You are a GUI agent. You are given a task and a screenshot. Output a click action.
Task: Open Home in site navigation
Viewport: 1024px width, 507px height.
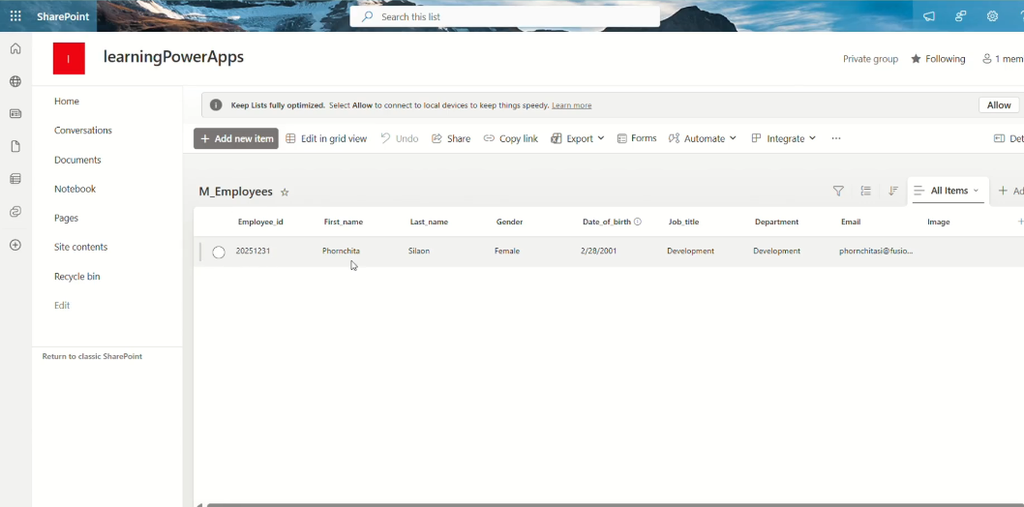click(67, 101)
